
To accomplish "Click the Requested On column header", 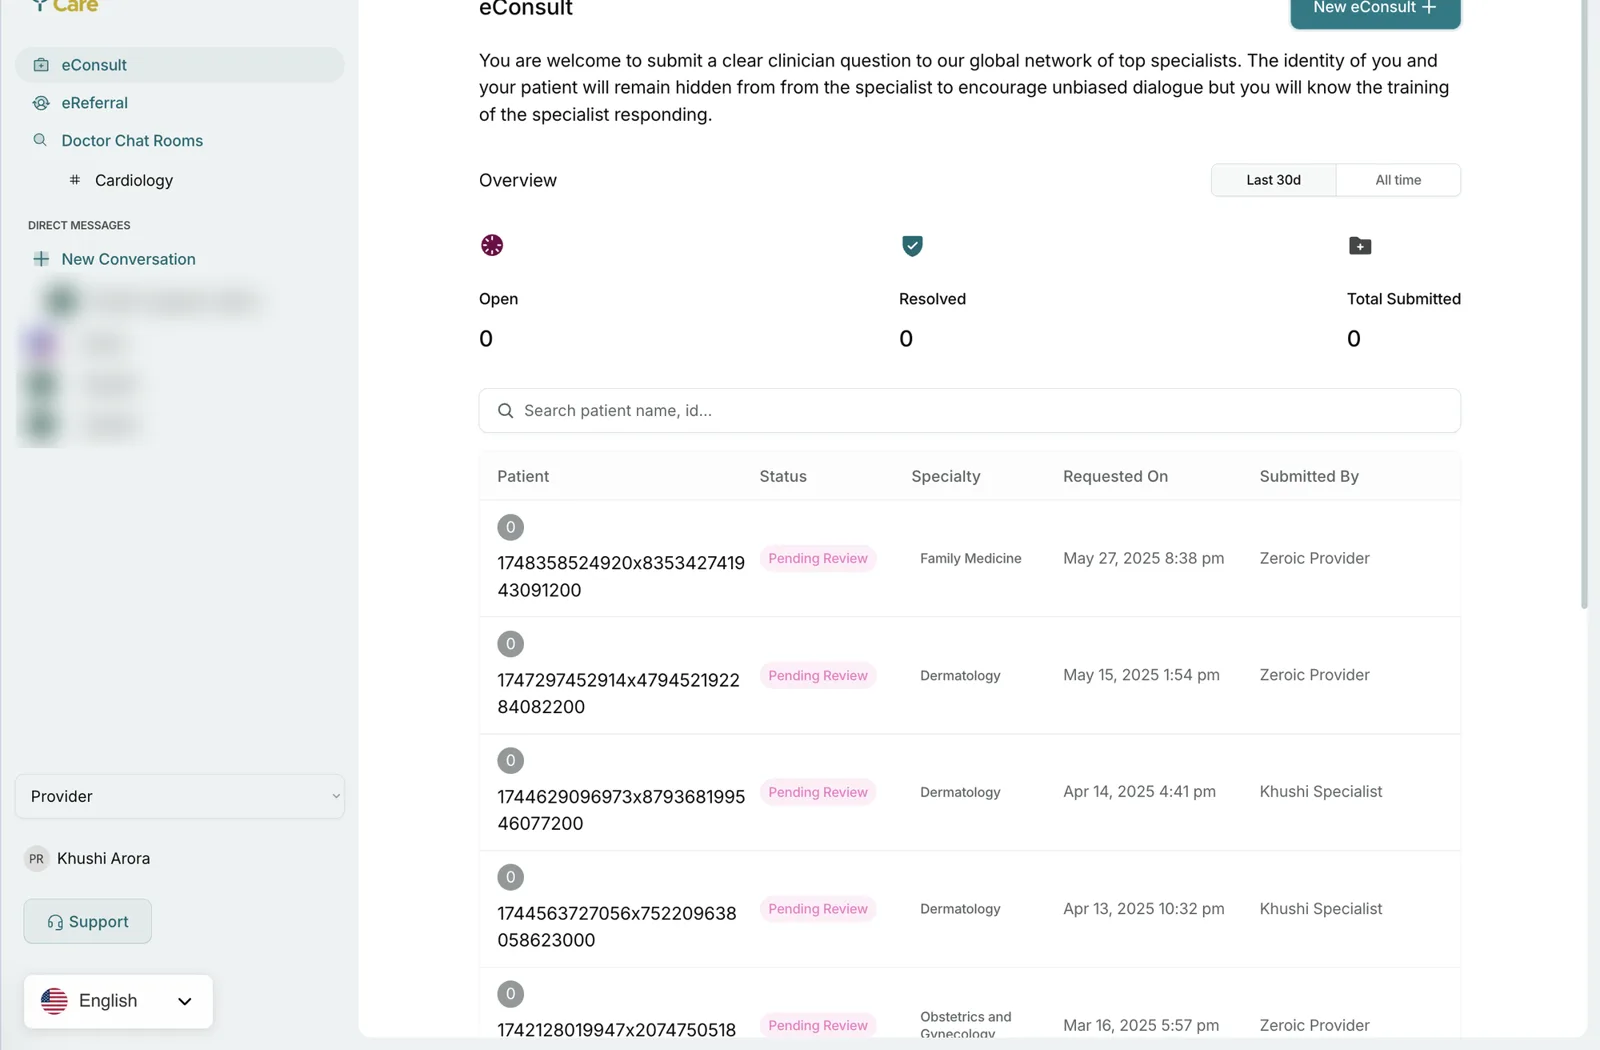I will pos(1115,477).
